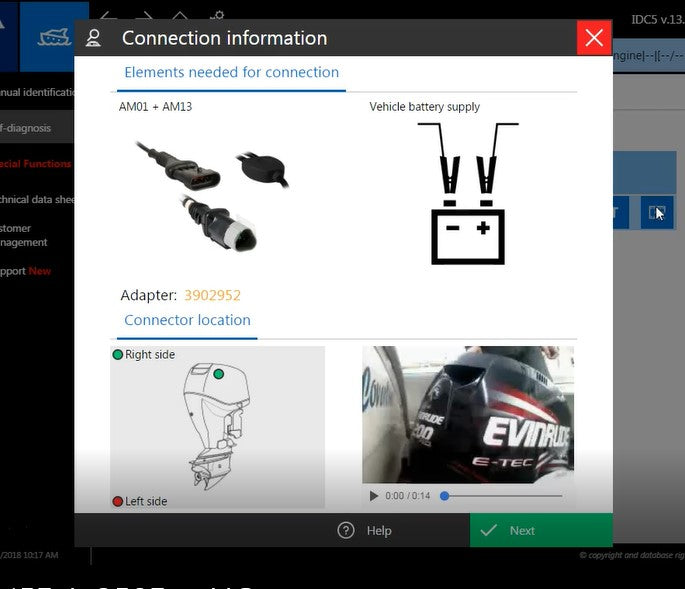Open Special Functions in the sidebar
Image resolution: width=685 pixels, height=589 pixels.
pyautogui.click(x=36, y=164)
